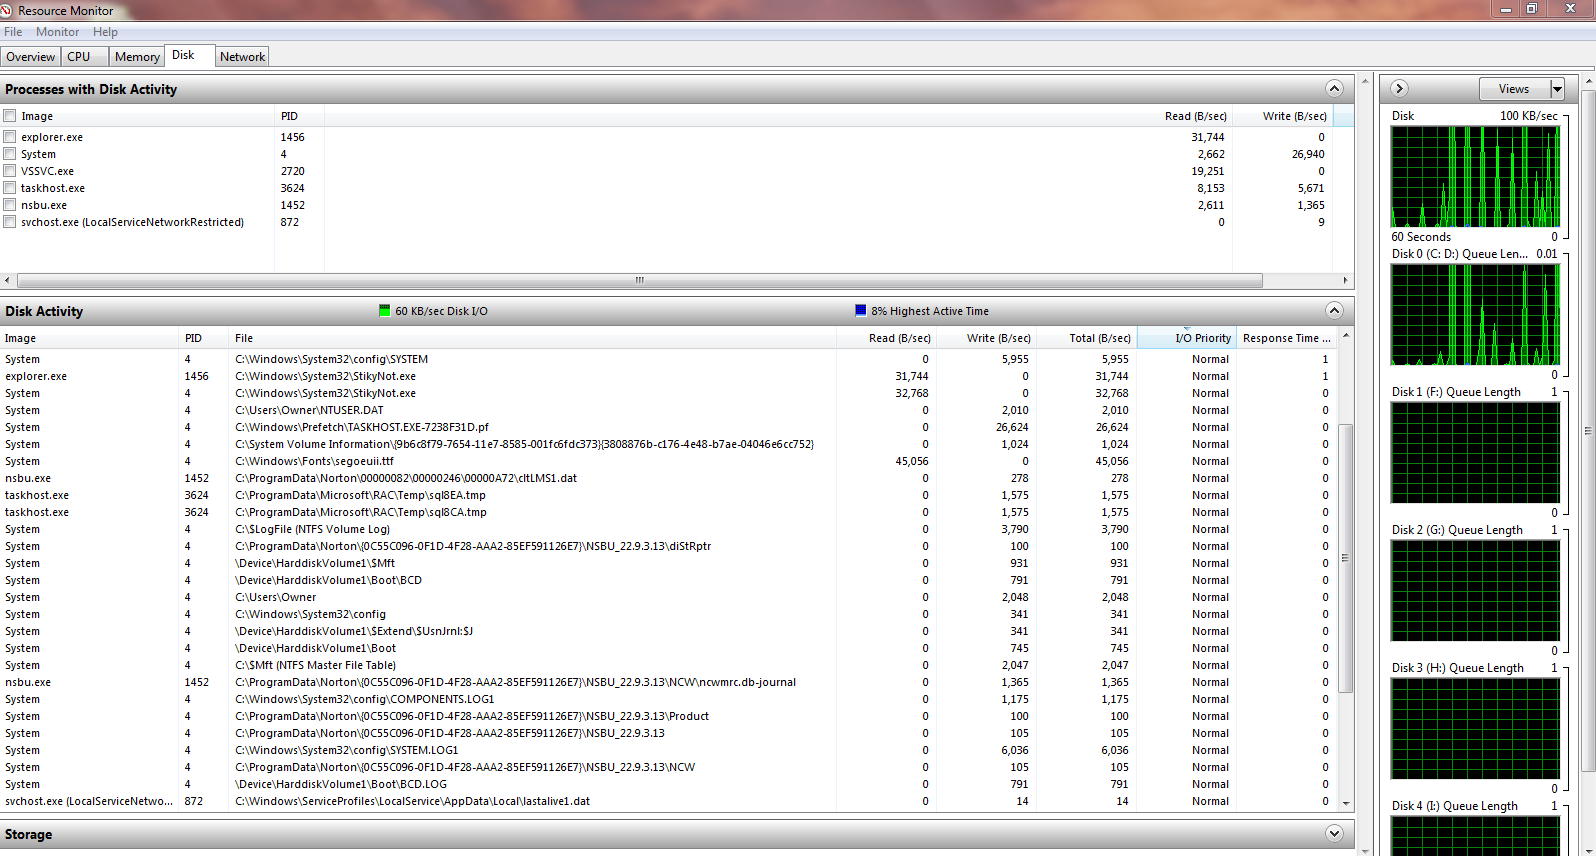
Task: Select the C:\Windows\Fonts\segoeuii.ttf row
Action: 668,461
